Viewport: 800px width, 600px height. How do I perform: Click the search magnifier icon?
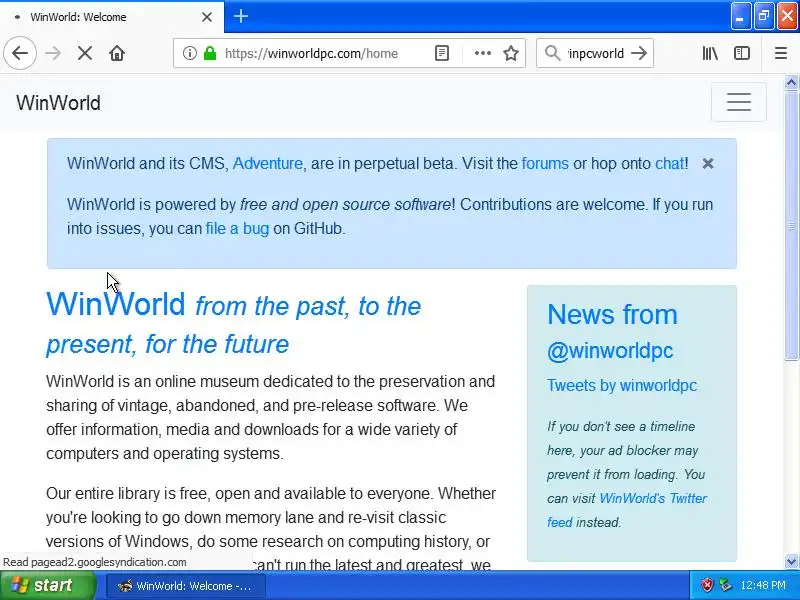click(x=552, y=53)
